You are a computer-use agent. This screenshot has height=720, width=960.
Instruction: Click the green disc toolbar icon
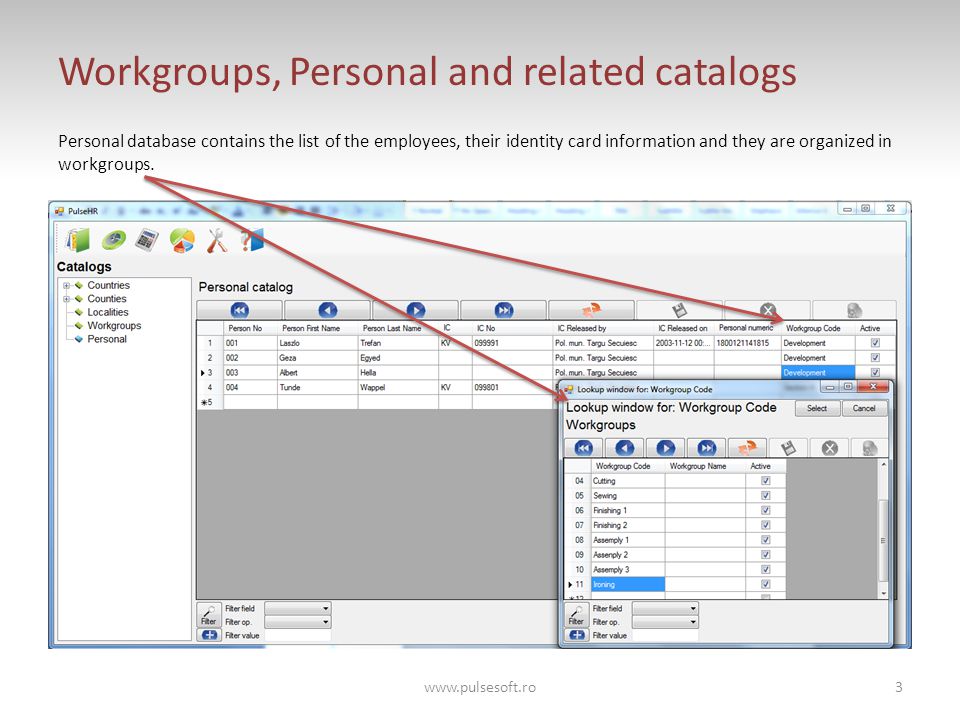coord(114,240)
